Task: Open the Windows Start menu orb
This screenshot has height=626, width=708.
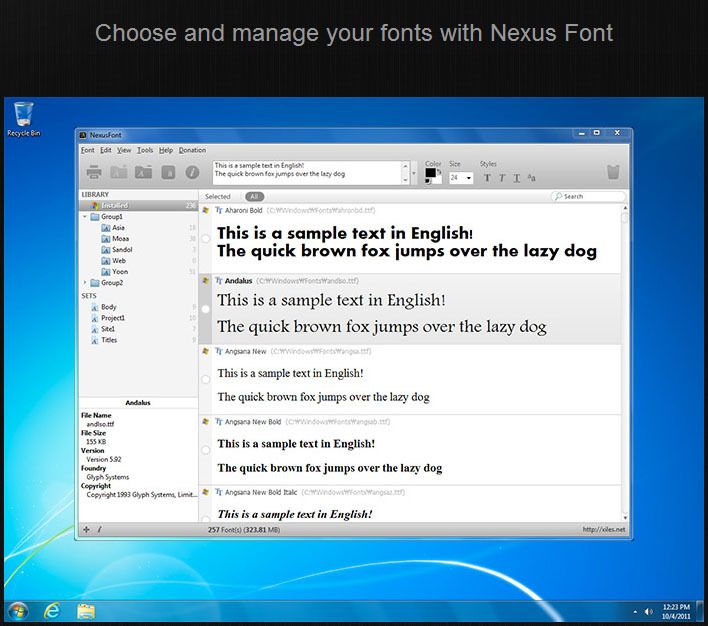Action: [x=18, y=612]
